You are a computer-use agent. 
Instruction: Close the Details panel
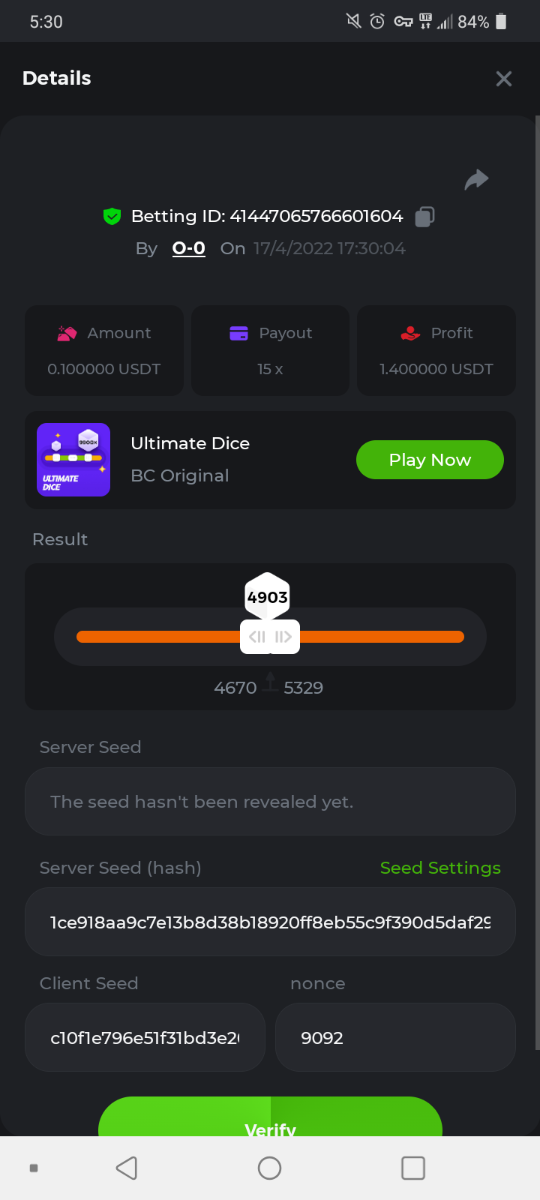504,78
